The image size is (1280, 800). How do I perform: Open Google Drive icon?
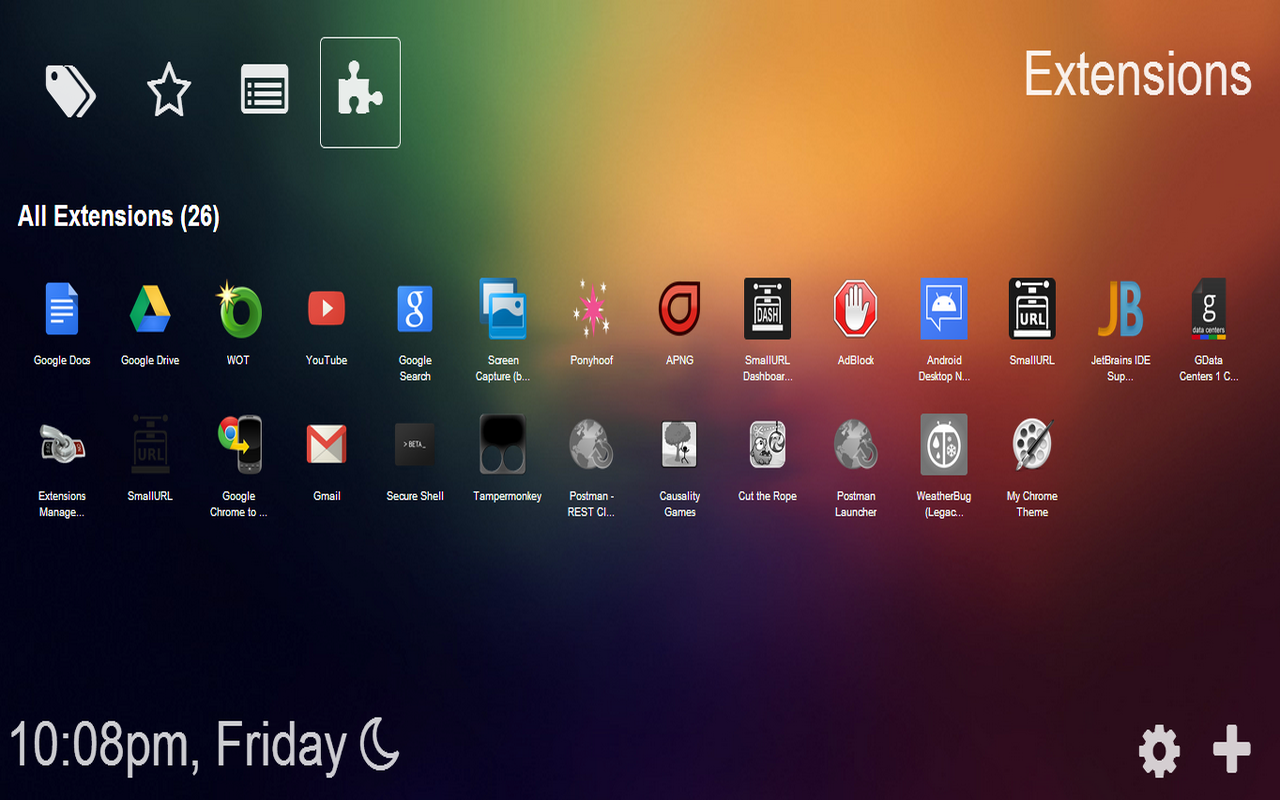tap(150, 308)
